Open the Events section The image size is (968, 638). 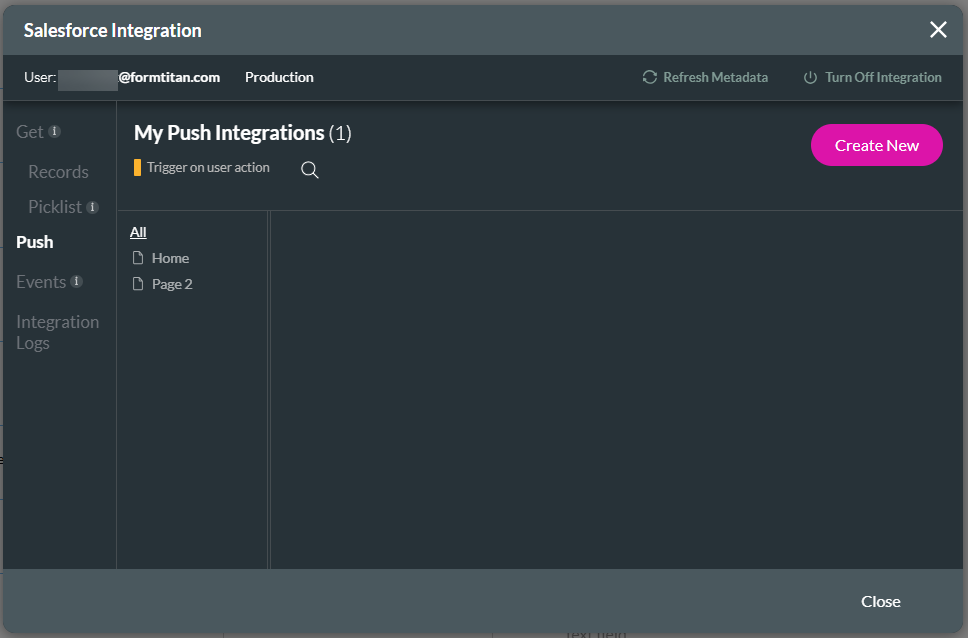coord(41,282)
